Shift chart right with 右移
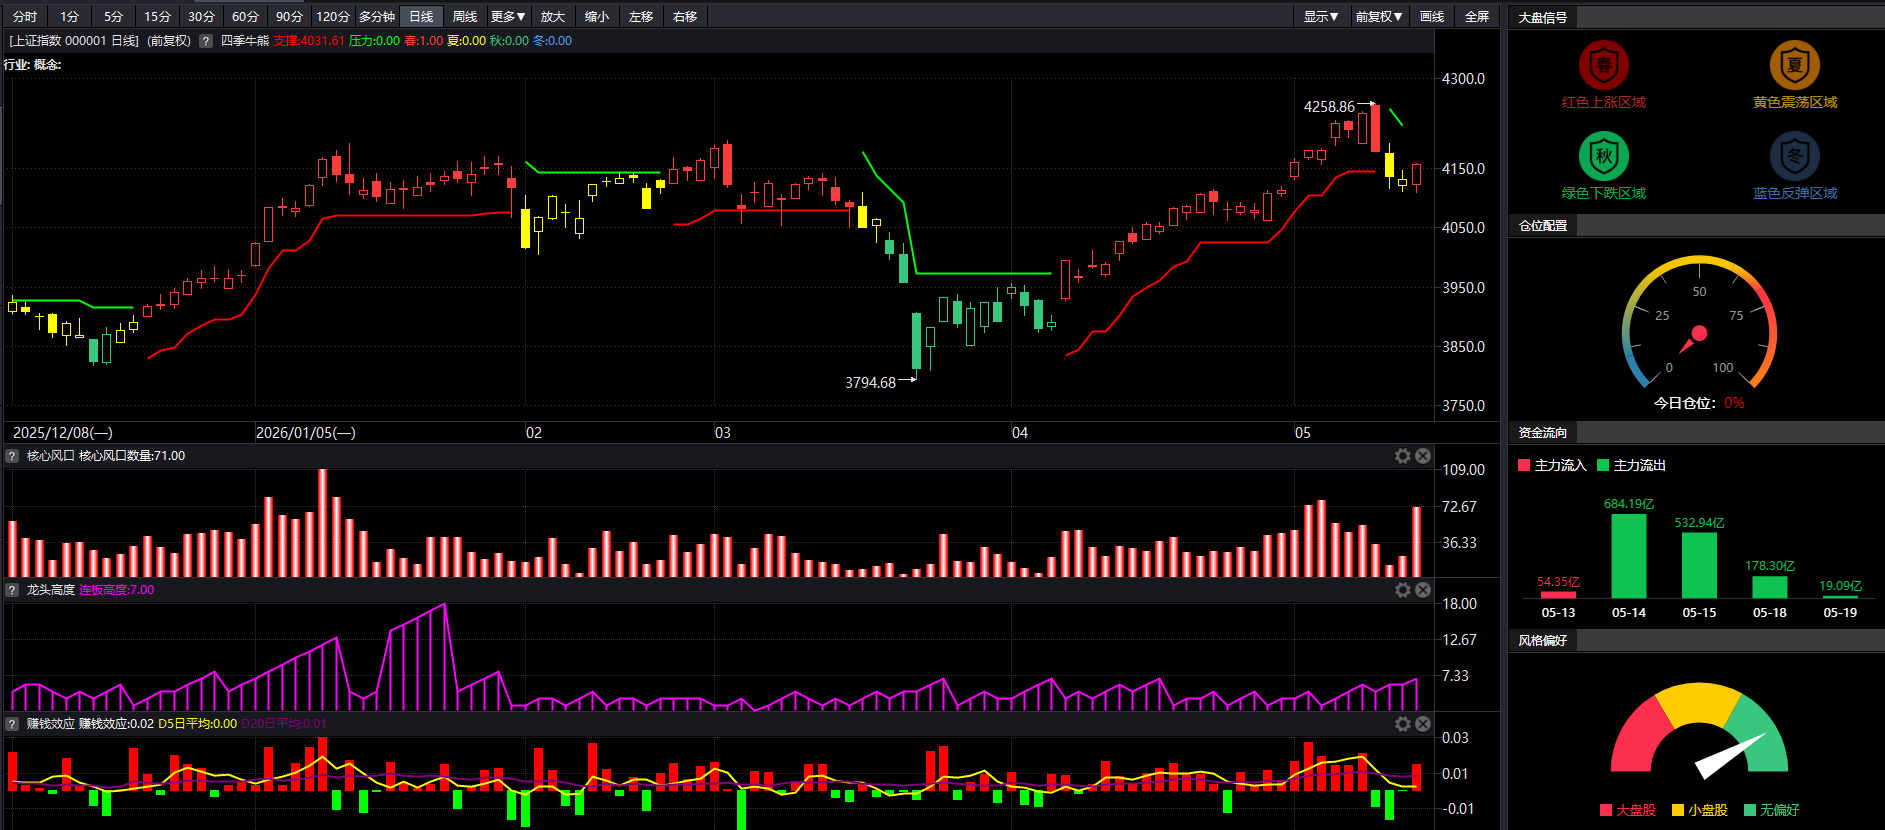The width and height of the screenshot is (1885, 830). pos(685,16)
